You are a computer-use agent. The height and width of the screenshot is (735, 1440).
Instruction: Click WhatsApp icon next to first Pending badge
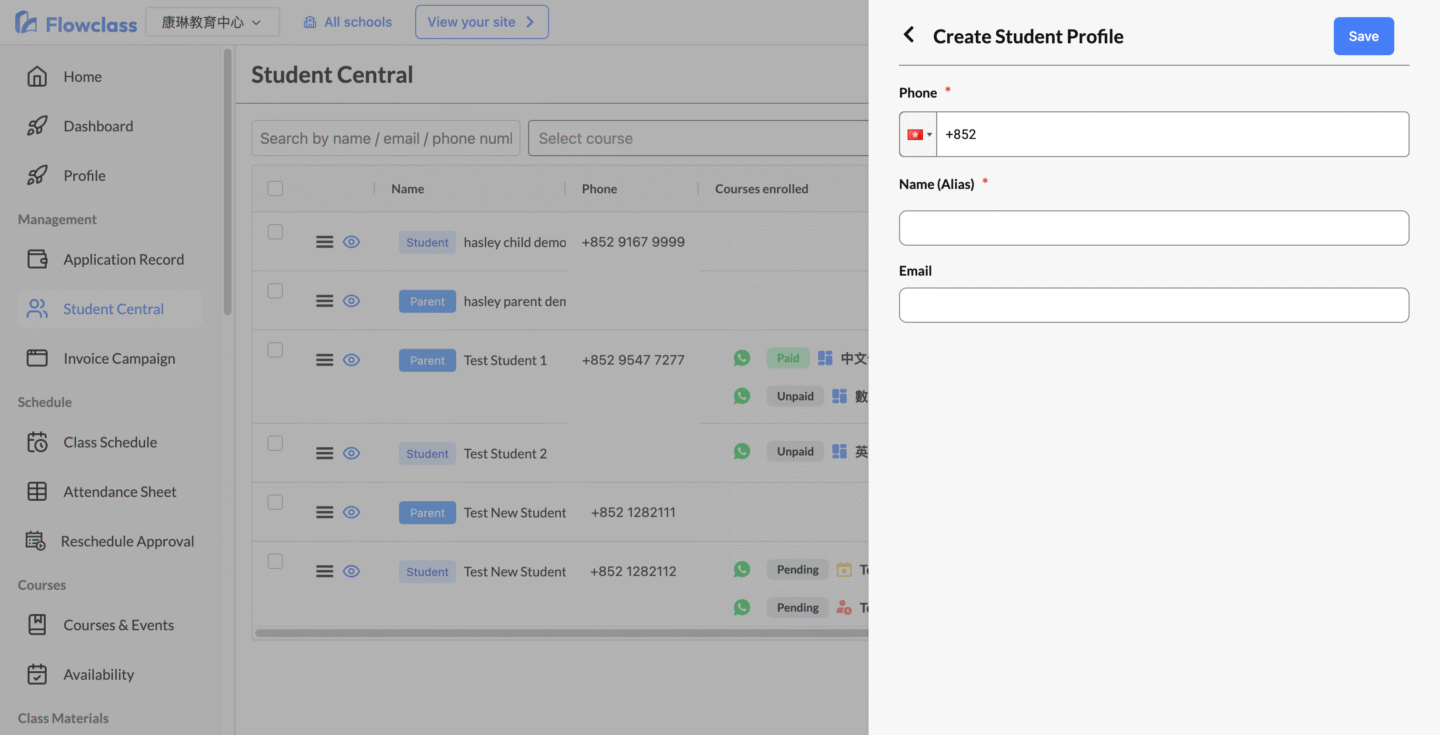coord(741,569)
